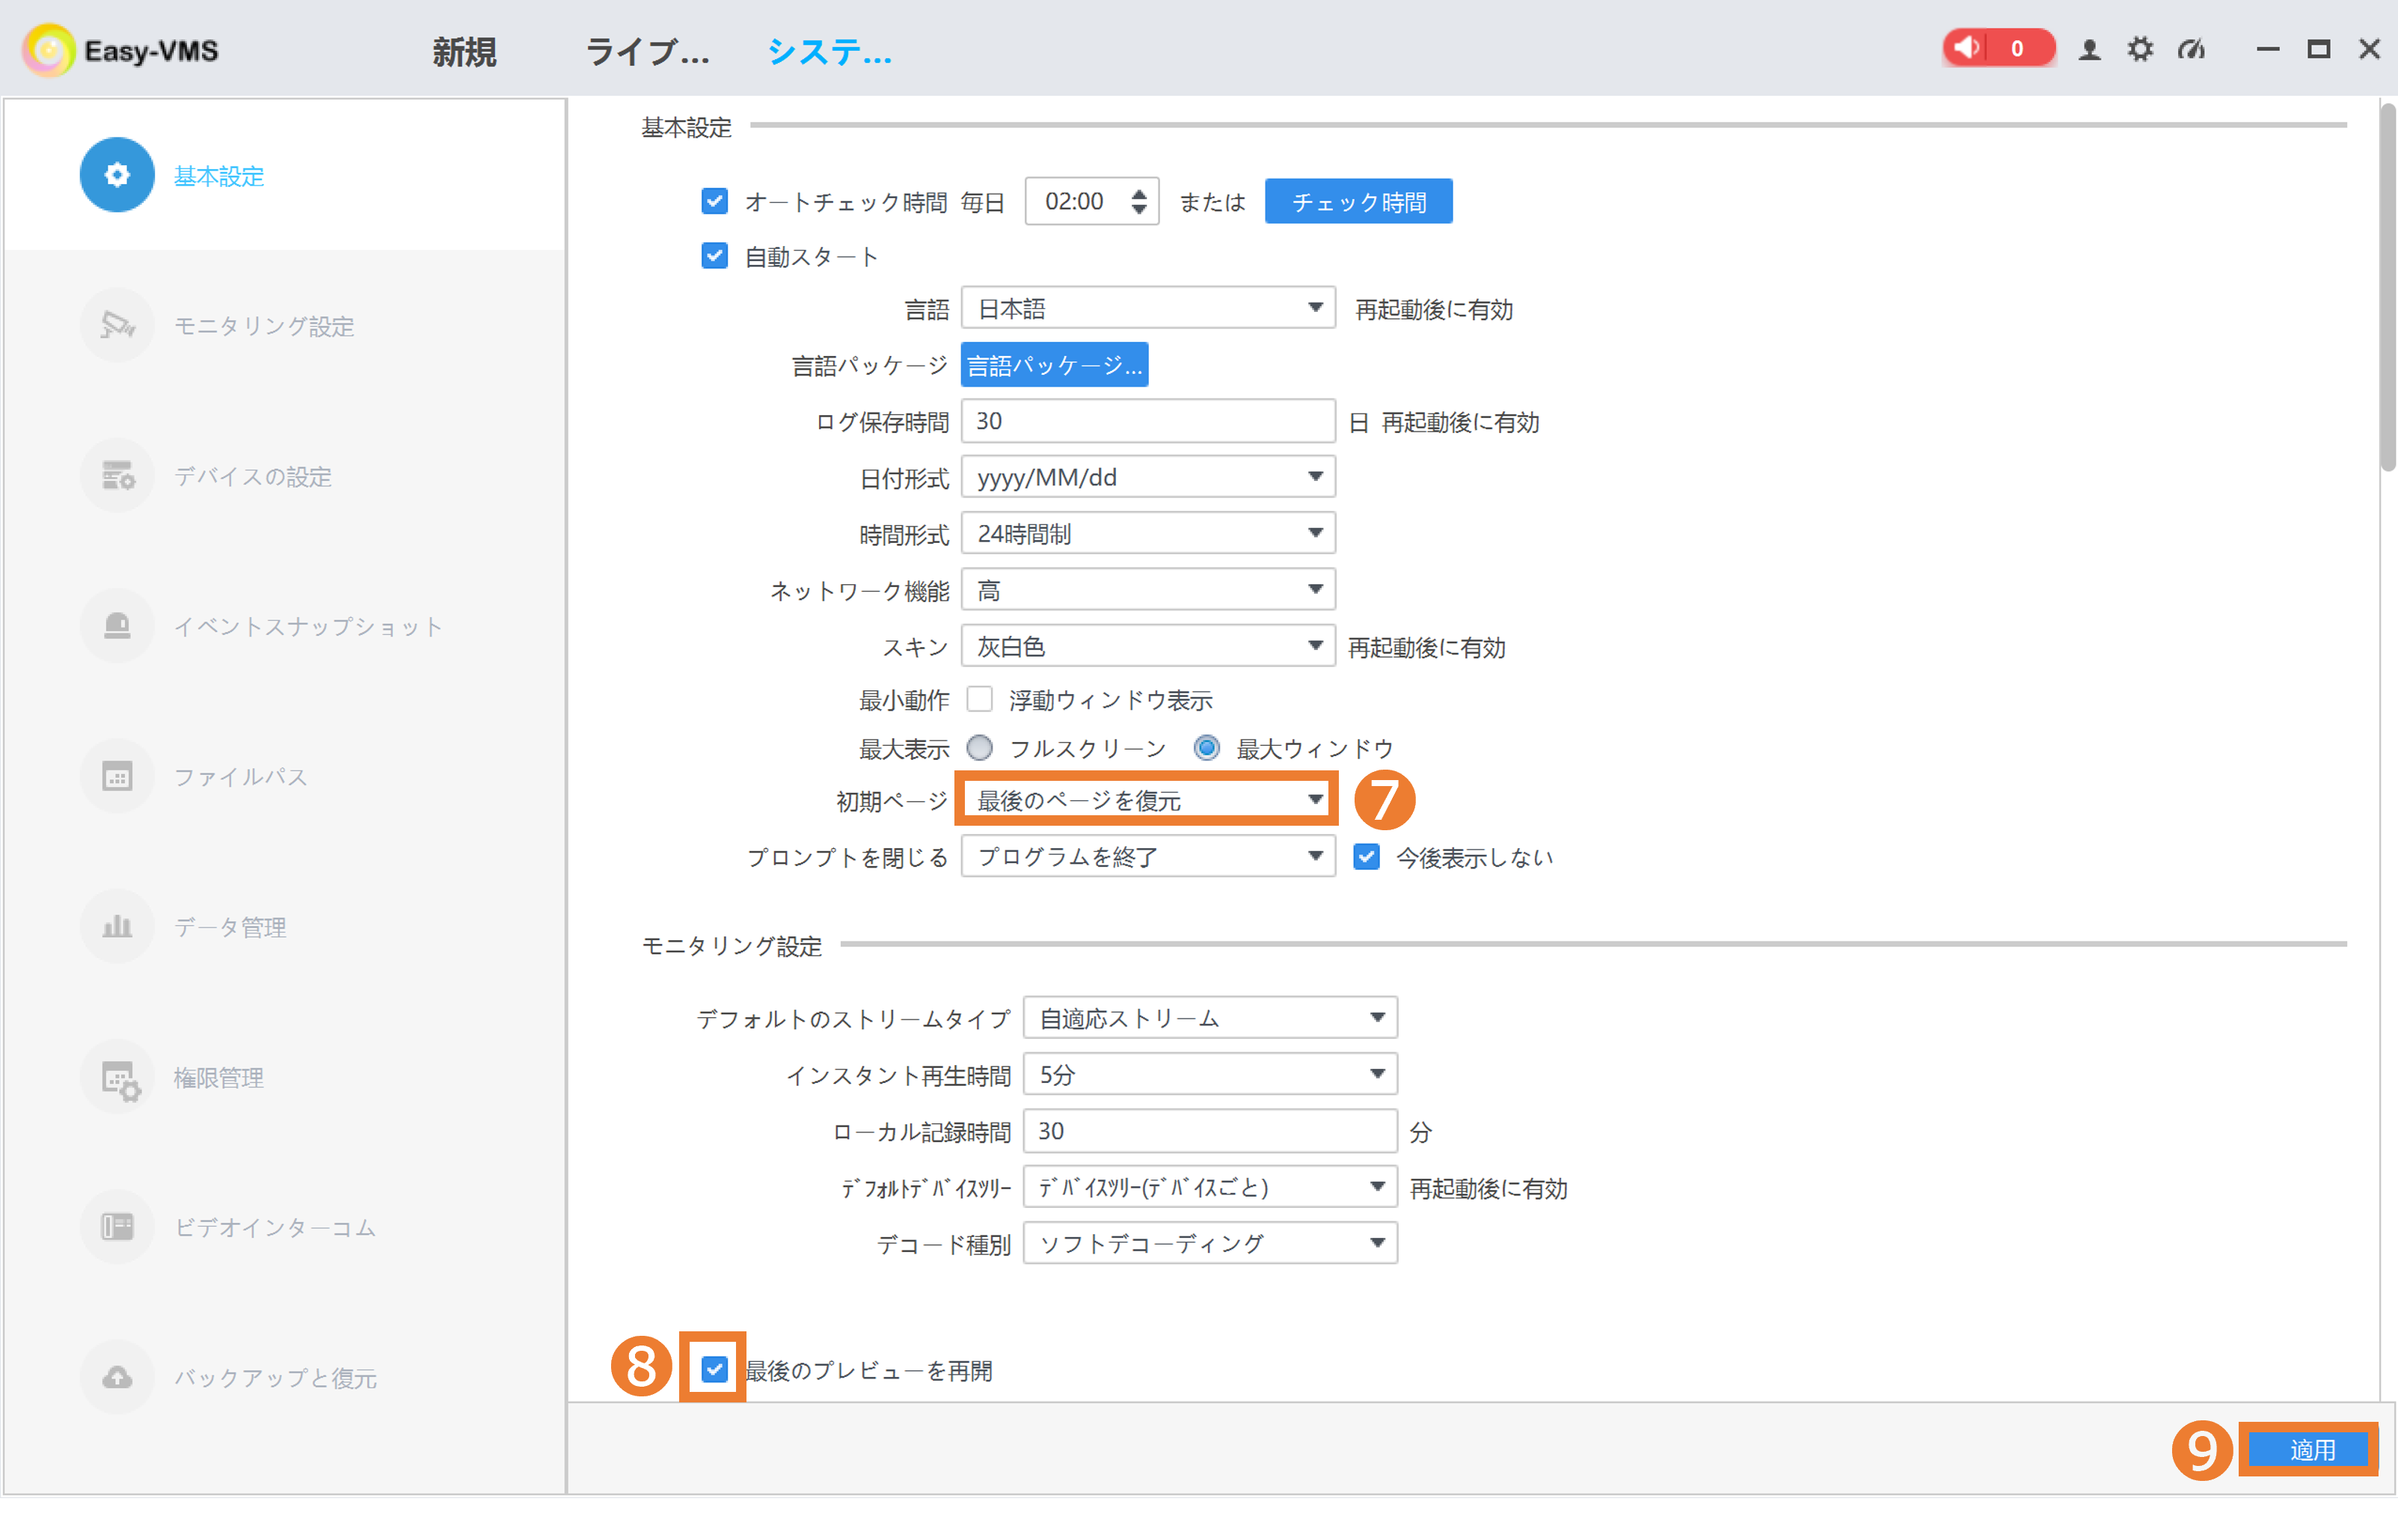Open the user account icon
This screenshot has height=1540, width=2398.
coord(2088,49)
